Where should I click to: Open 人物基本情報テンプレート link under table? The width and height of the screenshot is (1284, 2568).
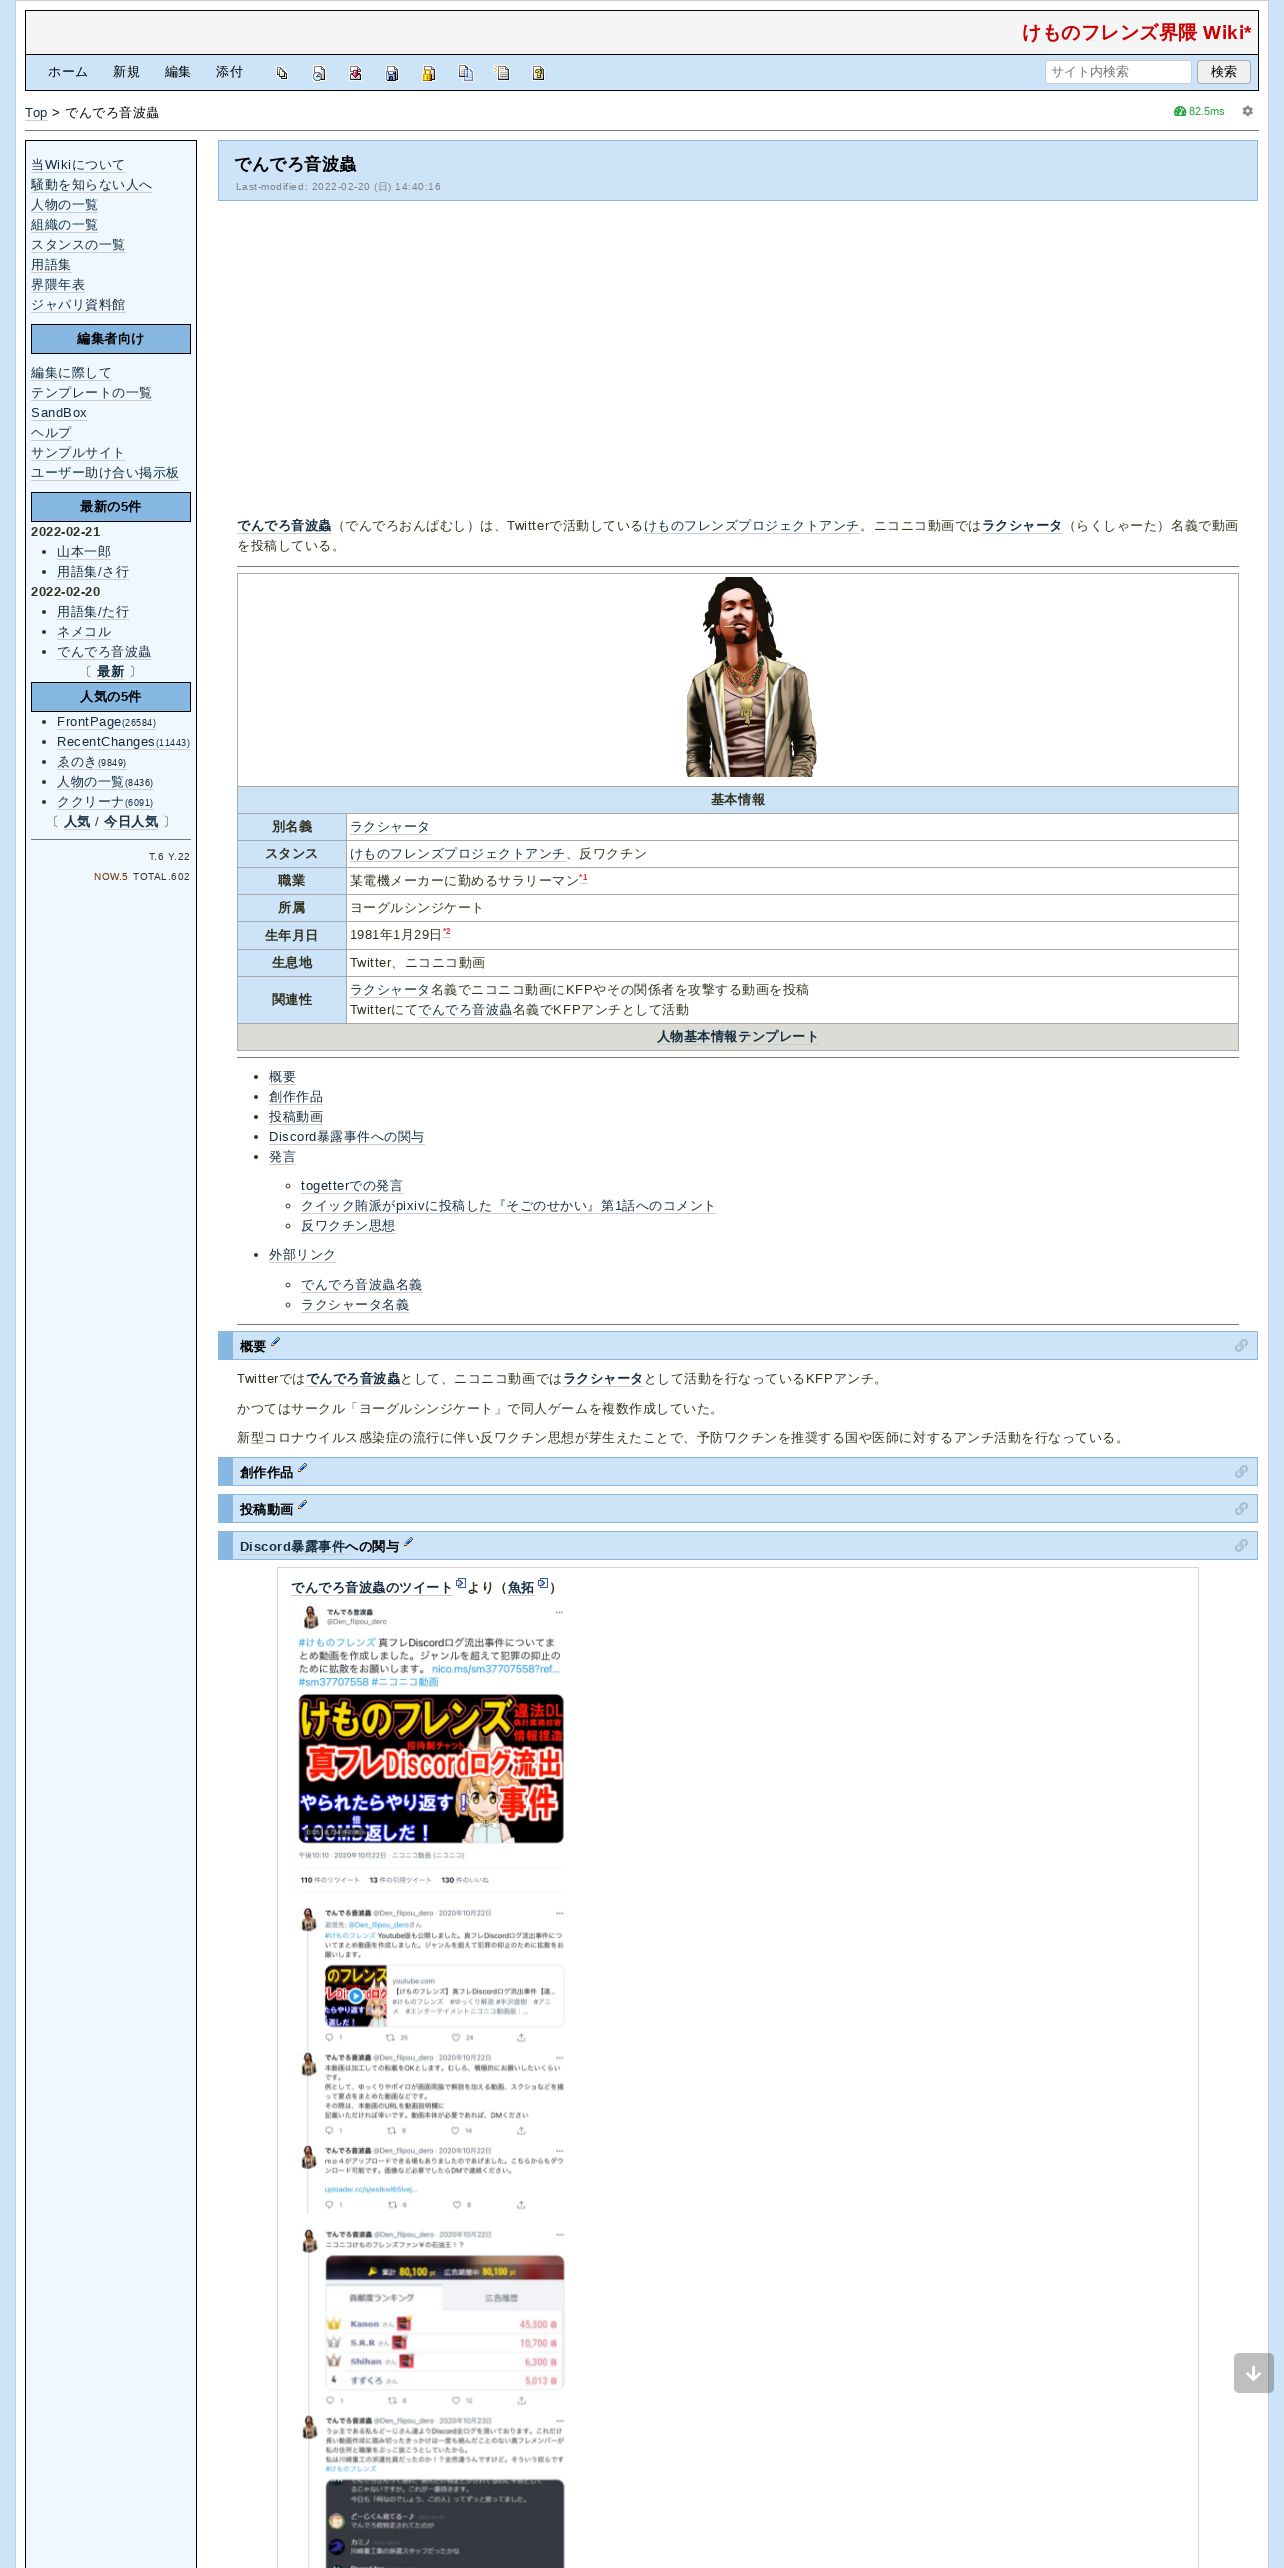[x=737, y=1037]
